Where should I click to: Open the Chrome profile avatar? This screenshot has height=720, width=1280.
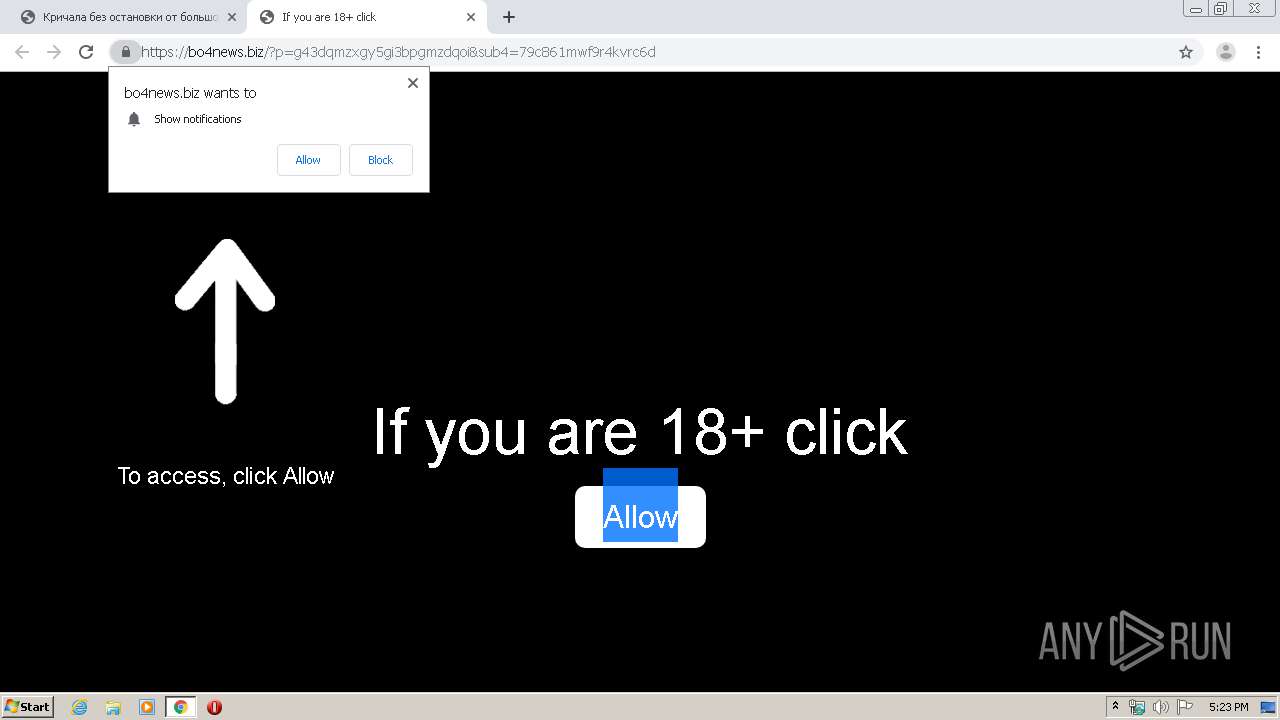[x=1226, y=52]
